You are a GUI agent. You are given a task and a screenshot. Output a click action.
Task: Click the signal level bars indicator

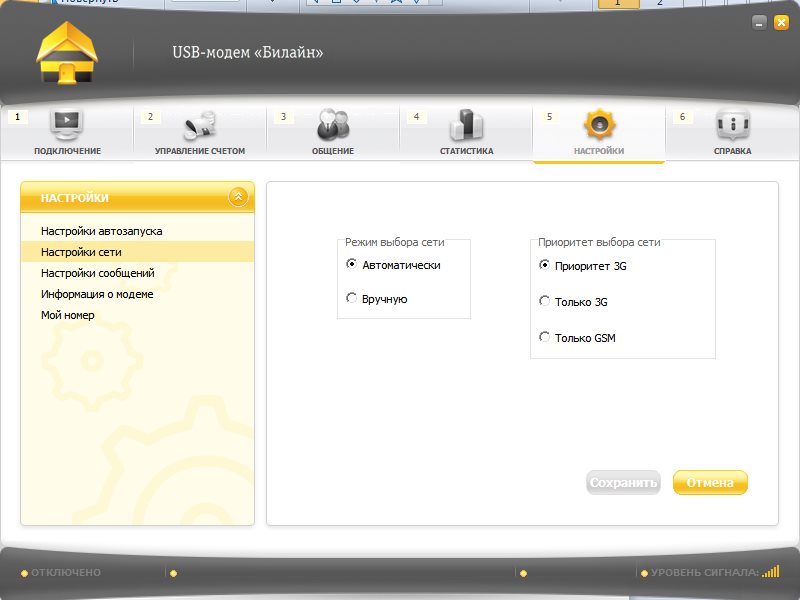(x=771, y=571)
